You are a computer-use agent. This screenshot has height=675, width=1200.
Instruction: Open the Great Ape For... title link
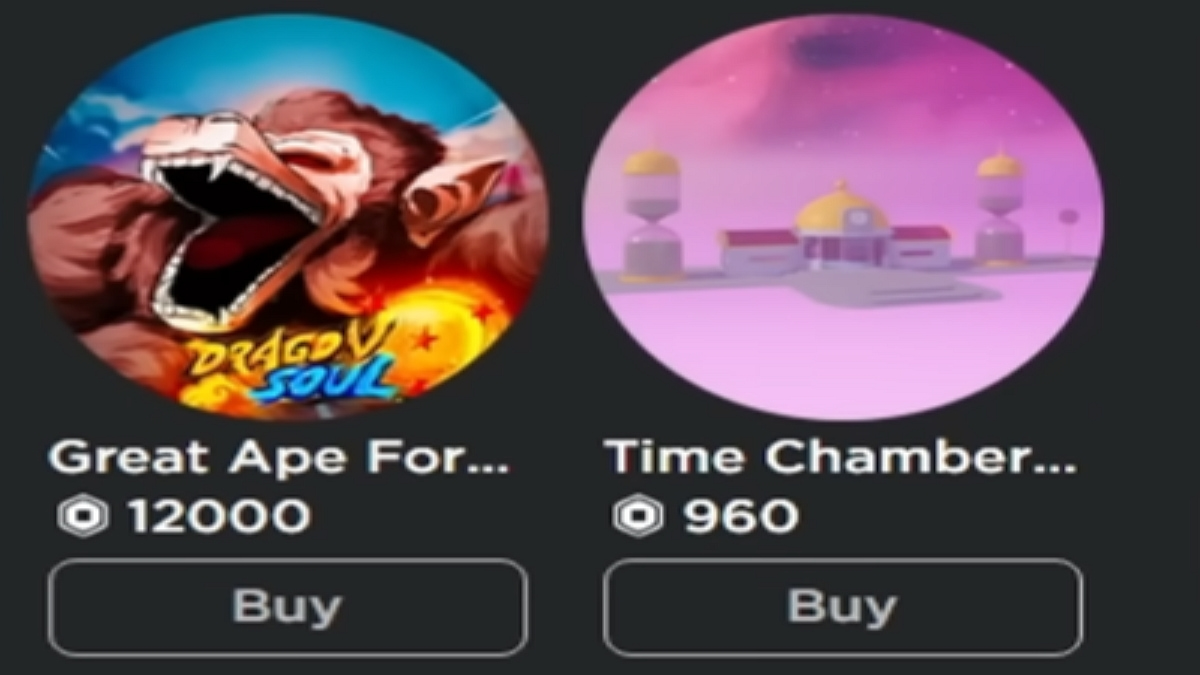click(x=279, y=457)
